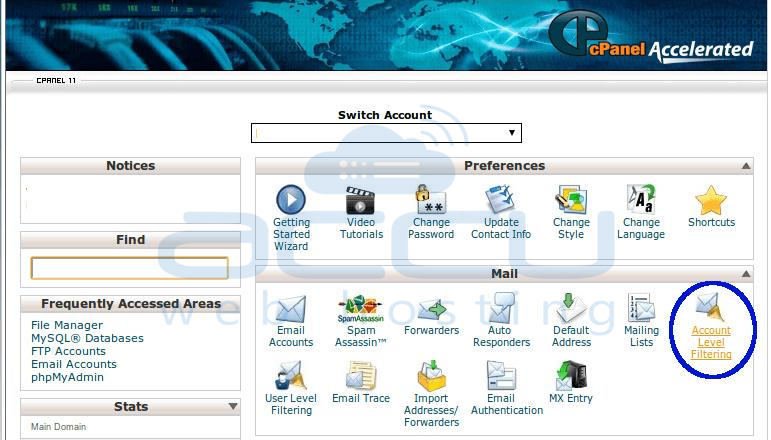Open Video Tutorials clapperboard icon
The width and height of the screenshot is (771, 440).
coord(360,200)
